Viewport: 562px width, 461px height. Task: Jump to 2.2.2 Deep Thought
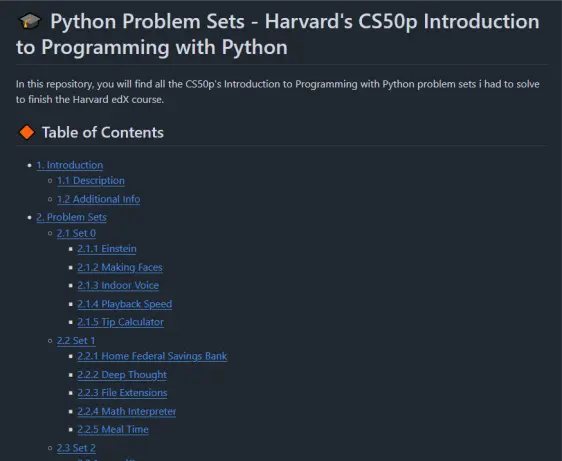[x=122, y=375]
